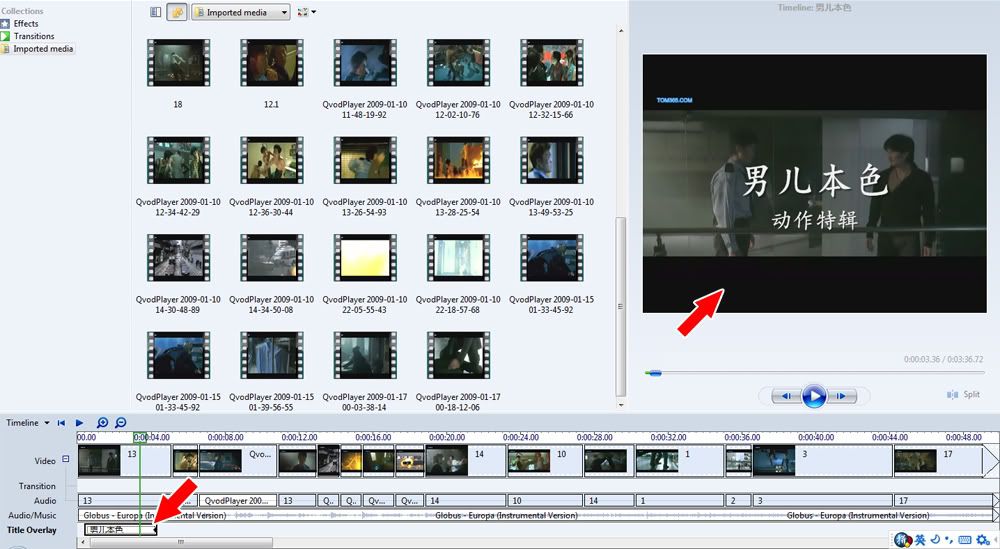Step to next frame in preview

click(841, 396)
